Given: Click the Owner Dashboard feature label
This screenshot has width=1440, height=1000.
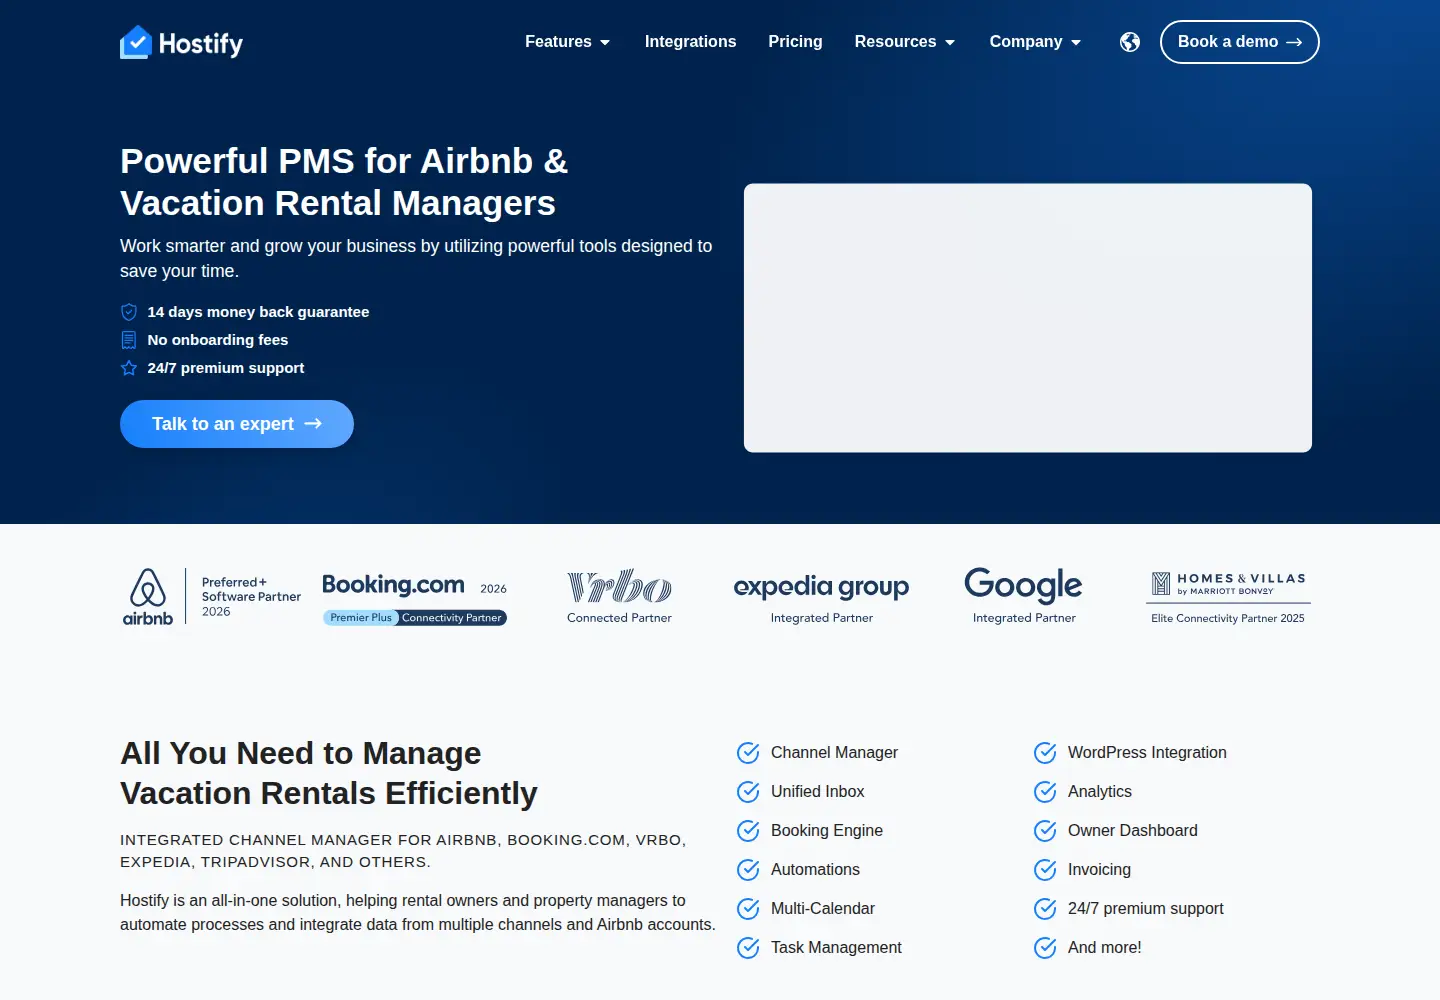Looking at the screenshot, I should pos(1133,831).
